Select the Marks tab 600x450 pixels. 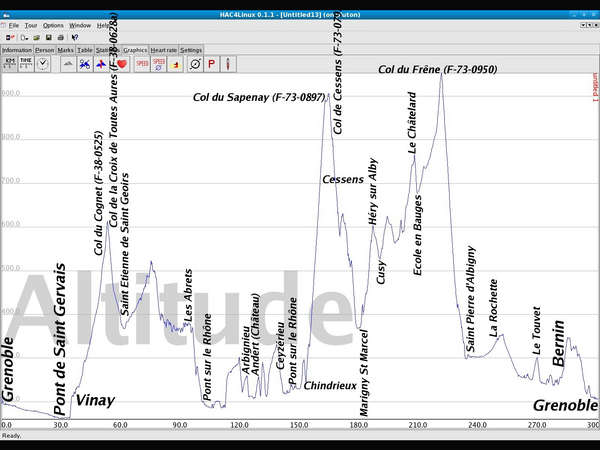pos(65,49)
